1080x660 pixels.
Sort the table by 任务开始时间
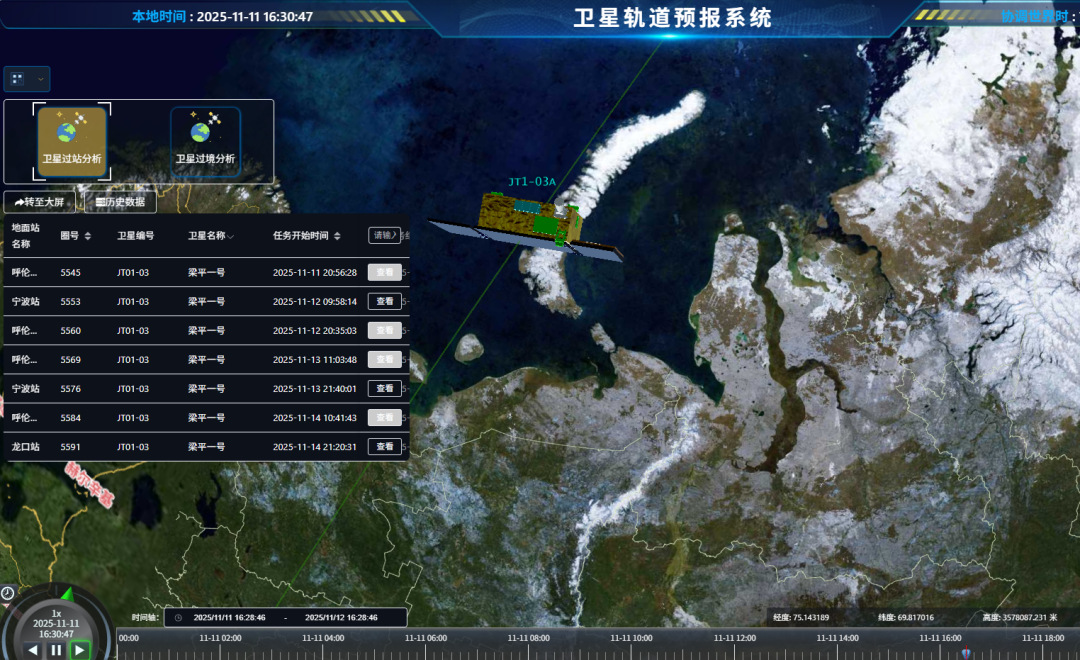click(x=337, y=236)
